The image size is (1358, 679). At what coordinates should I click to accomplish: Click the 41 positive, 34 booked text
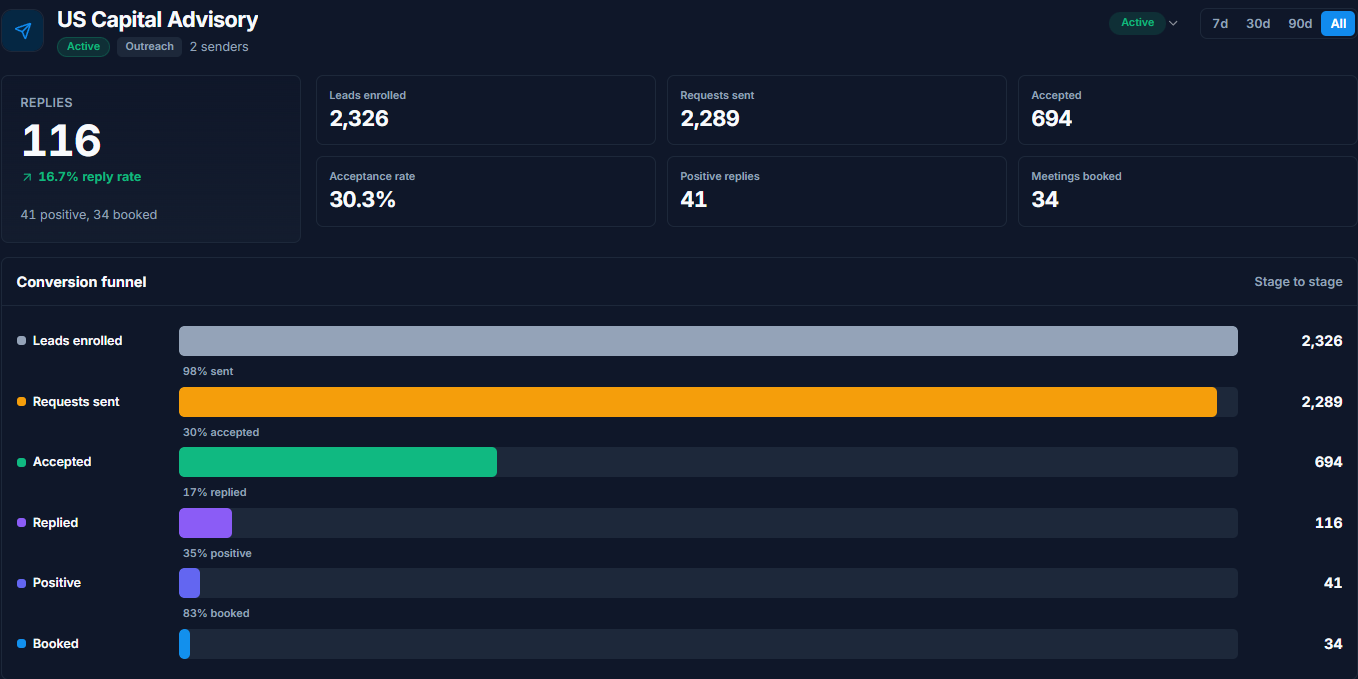coord(89,215)
